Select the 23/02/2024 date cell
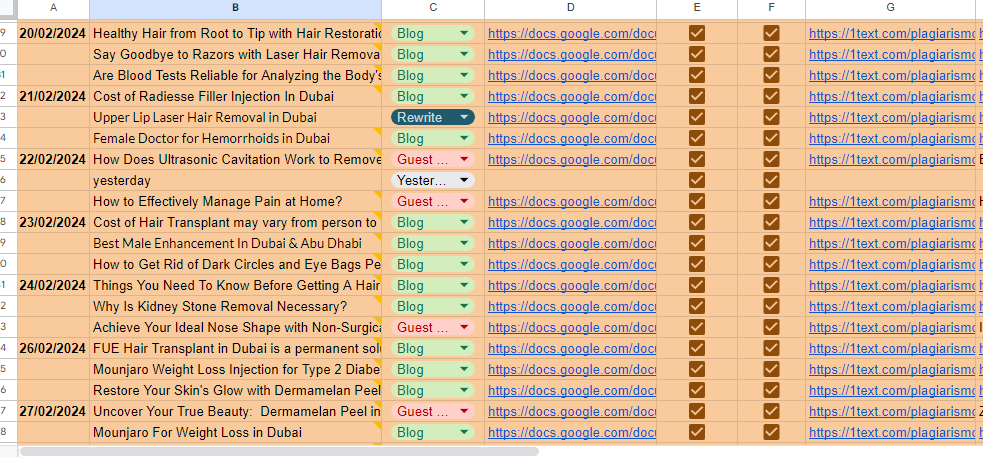This screenshot has width=983, height=458. coord(52,222)
